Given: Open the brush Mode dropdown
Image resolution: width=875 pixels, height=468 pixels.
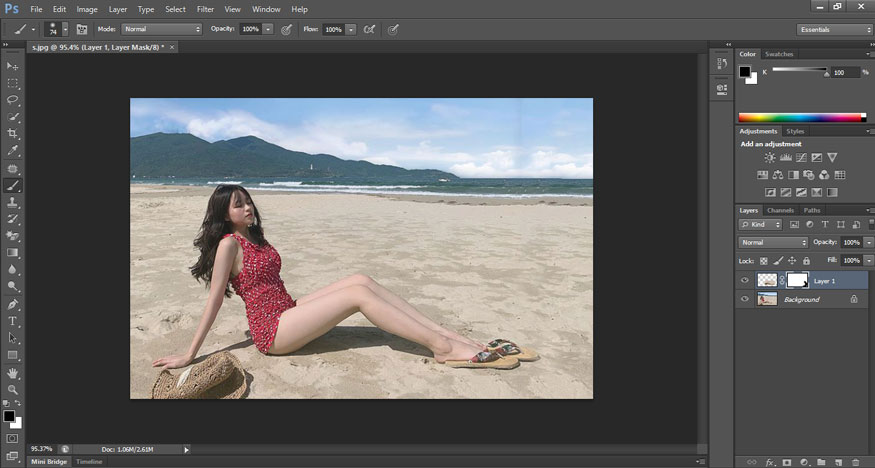Looking at the screenshot, I should tap(161, 29).
